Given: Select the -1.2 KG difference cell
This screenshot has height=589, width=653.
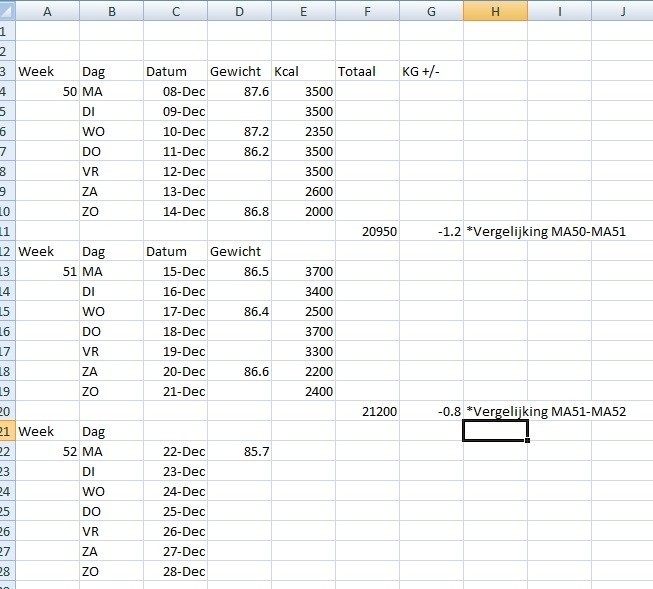Looking at the screenshot, I should click(x=431, y=231).
